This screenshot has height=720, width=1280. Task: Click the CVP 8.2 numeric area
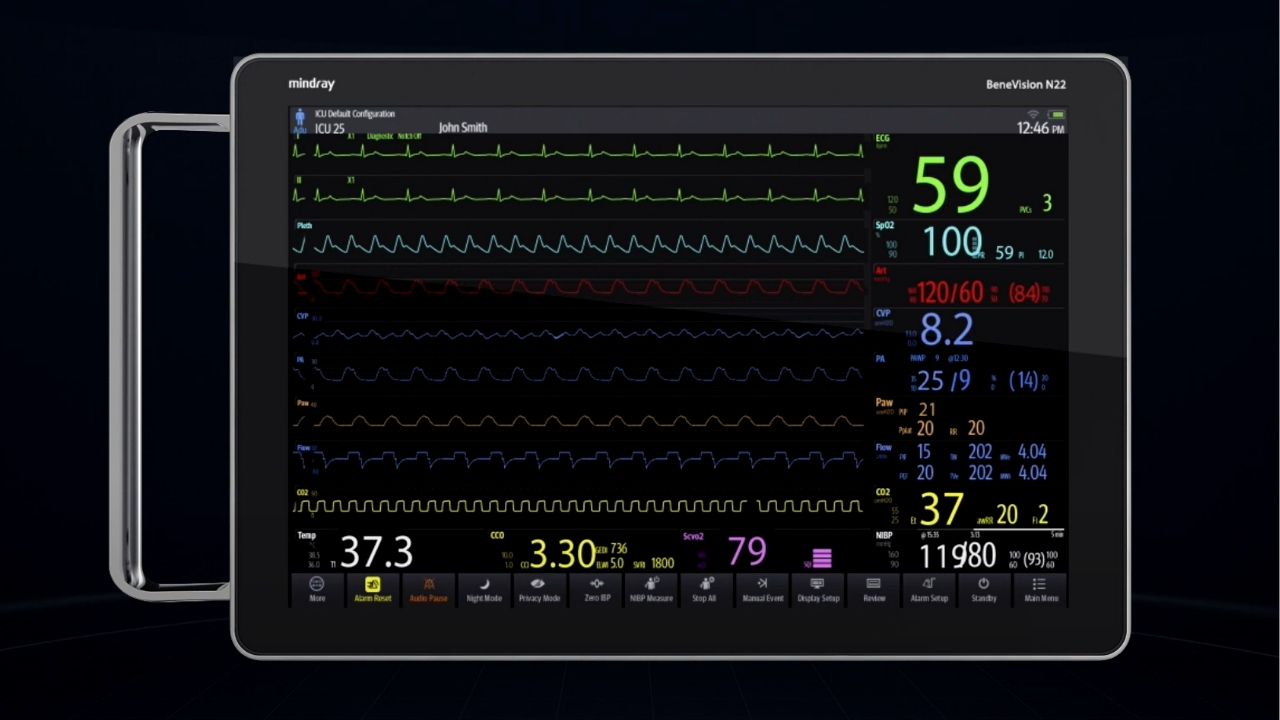click(x=945, y=330)
